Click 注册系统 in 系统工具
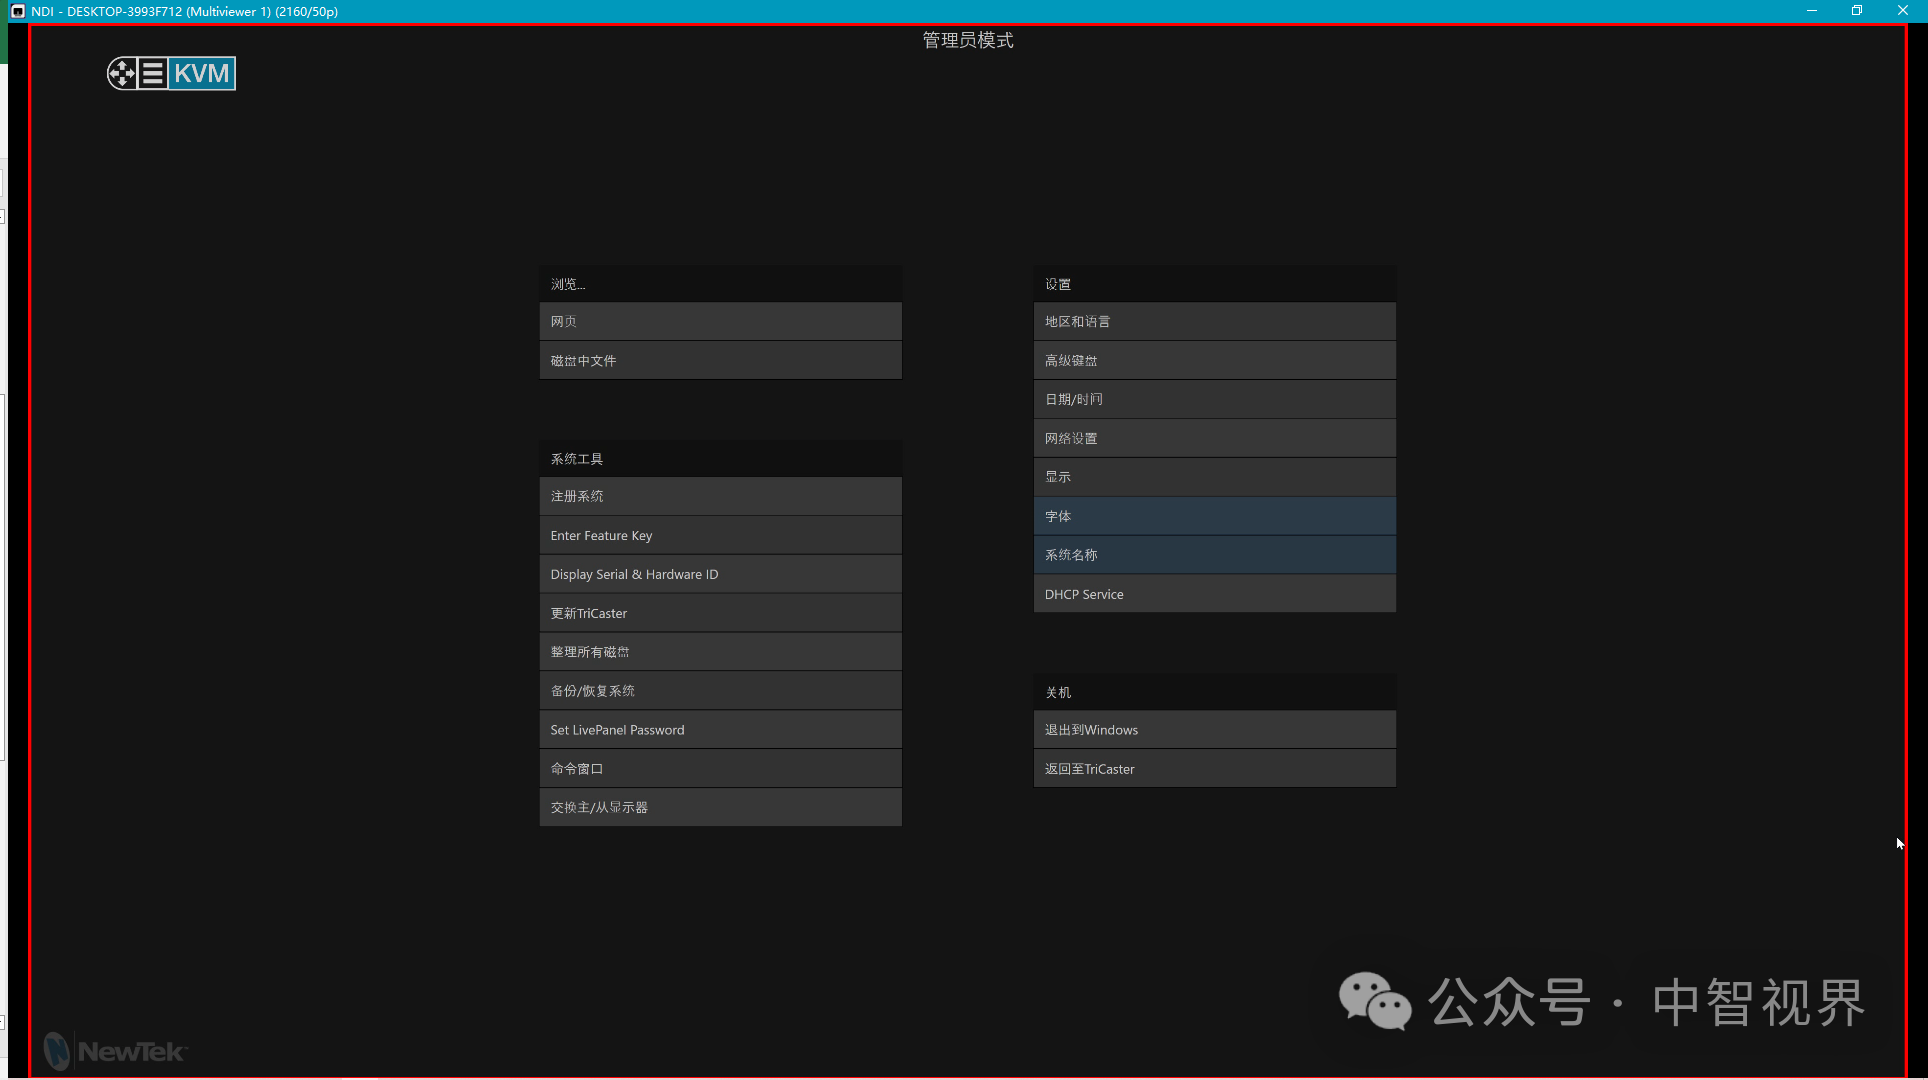This screenshot has width=1928, height=1080. pos(720,496)
